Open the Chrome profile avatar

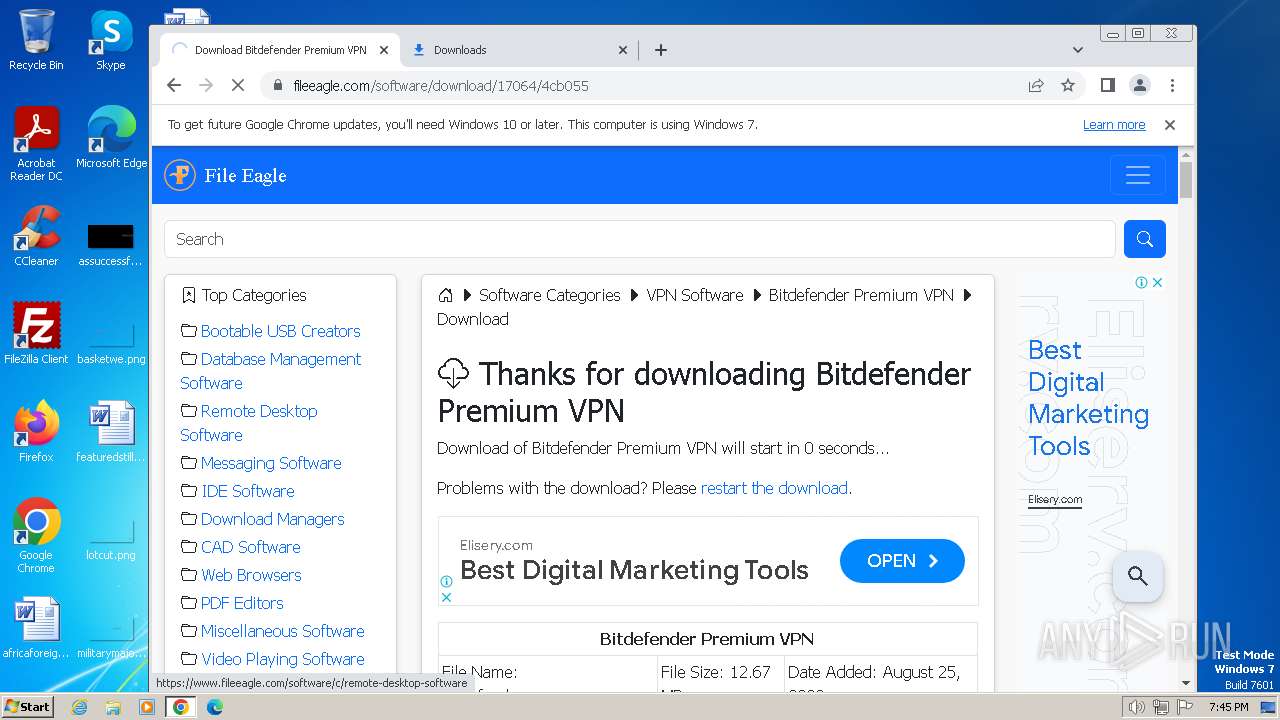(x=1139, y=85)
